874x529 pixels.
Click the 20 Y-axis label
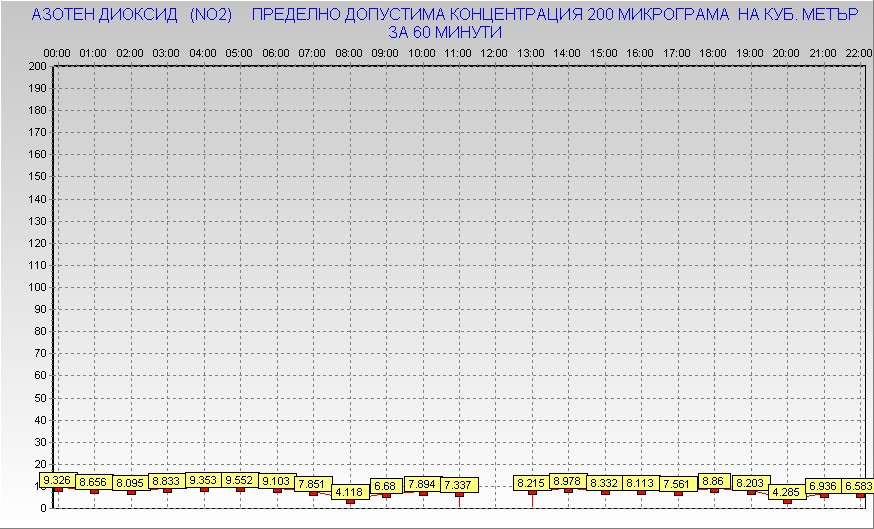point(40,464)
